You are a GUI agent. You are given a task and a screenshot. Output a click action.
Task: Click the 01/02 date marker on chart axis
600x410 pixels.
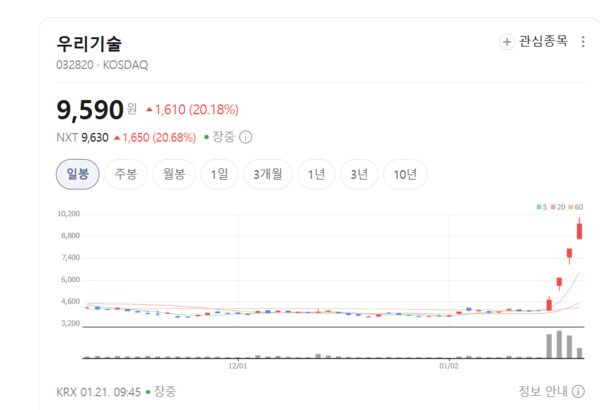pyautogui.click(x=449, y=366)
